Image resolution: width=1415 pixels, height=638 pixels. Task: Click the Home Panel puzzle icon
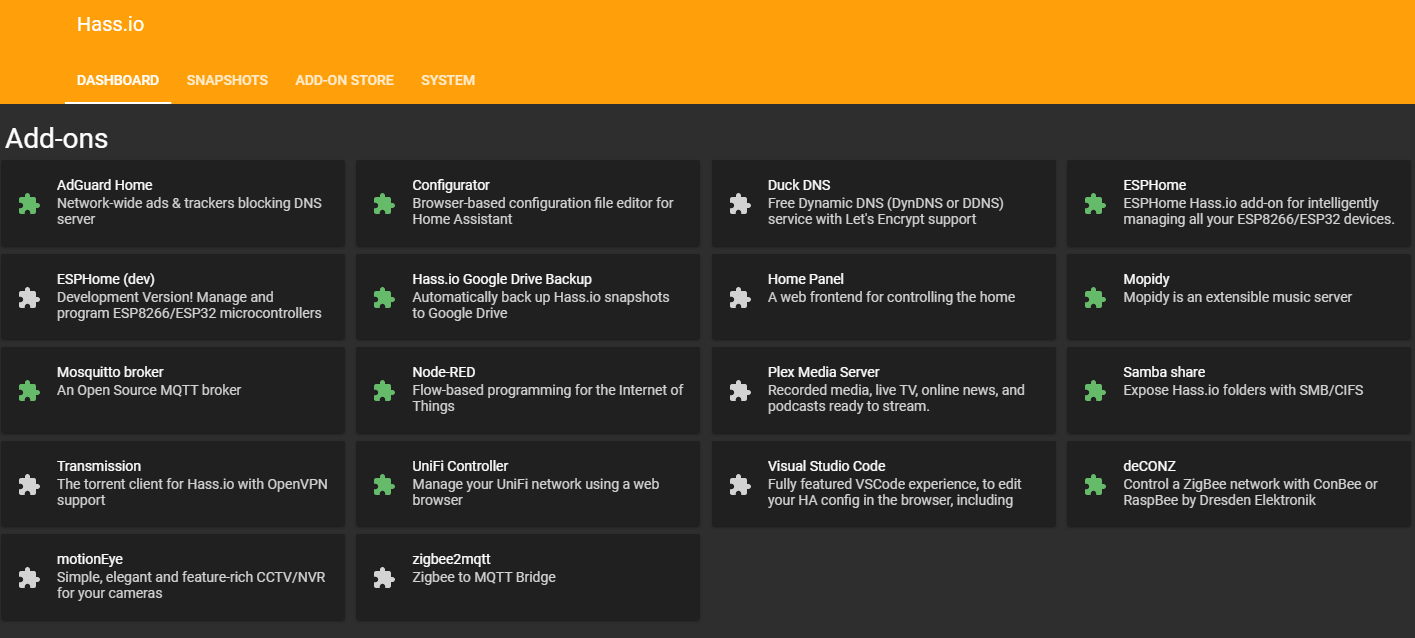(740, 298)
